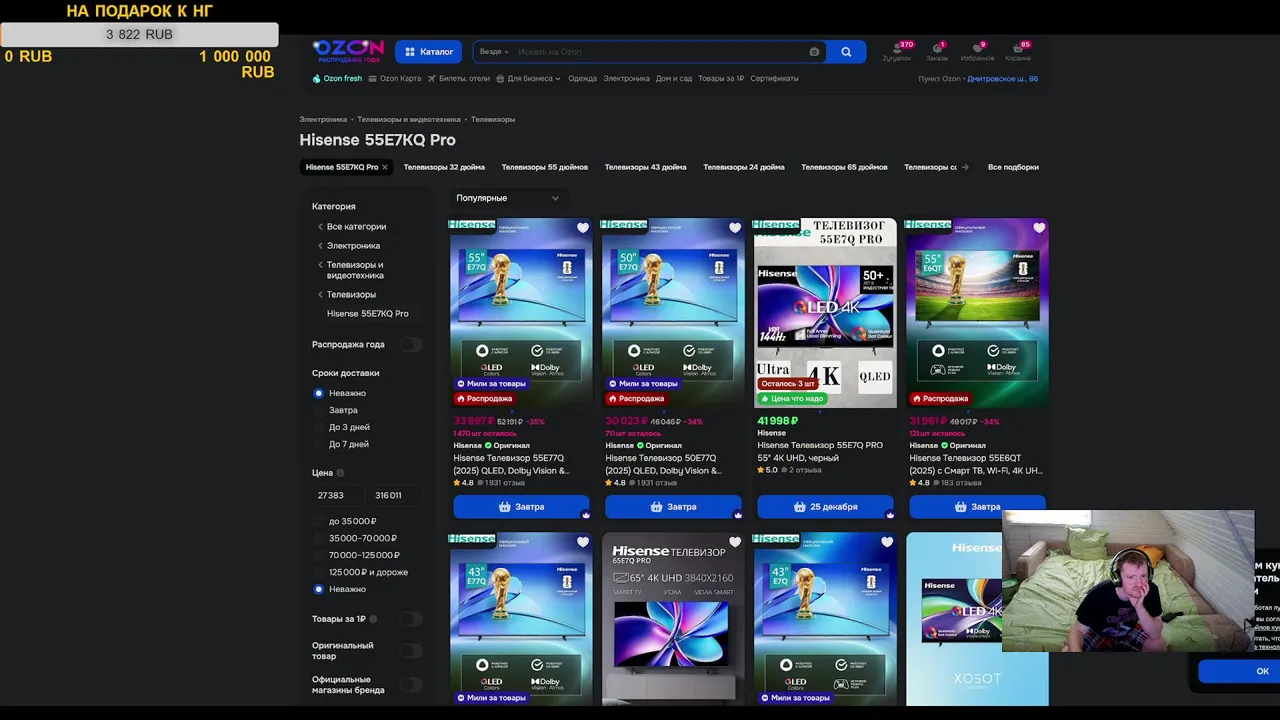
Task: Click the Распродажа badge on the 50E77Q card
Action: pos(636,398)
